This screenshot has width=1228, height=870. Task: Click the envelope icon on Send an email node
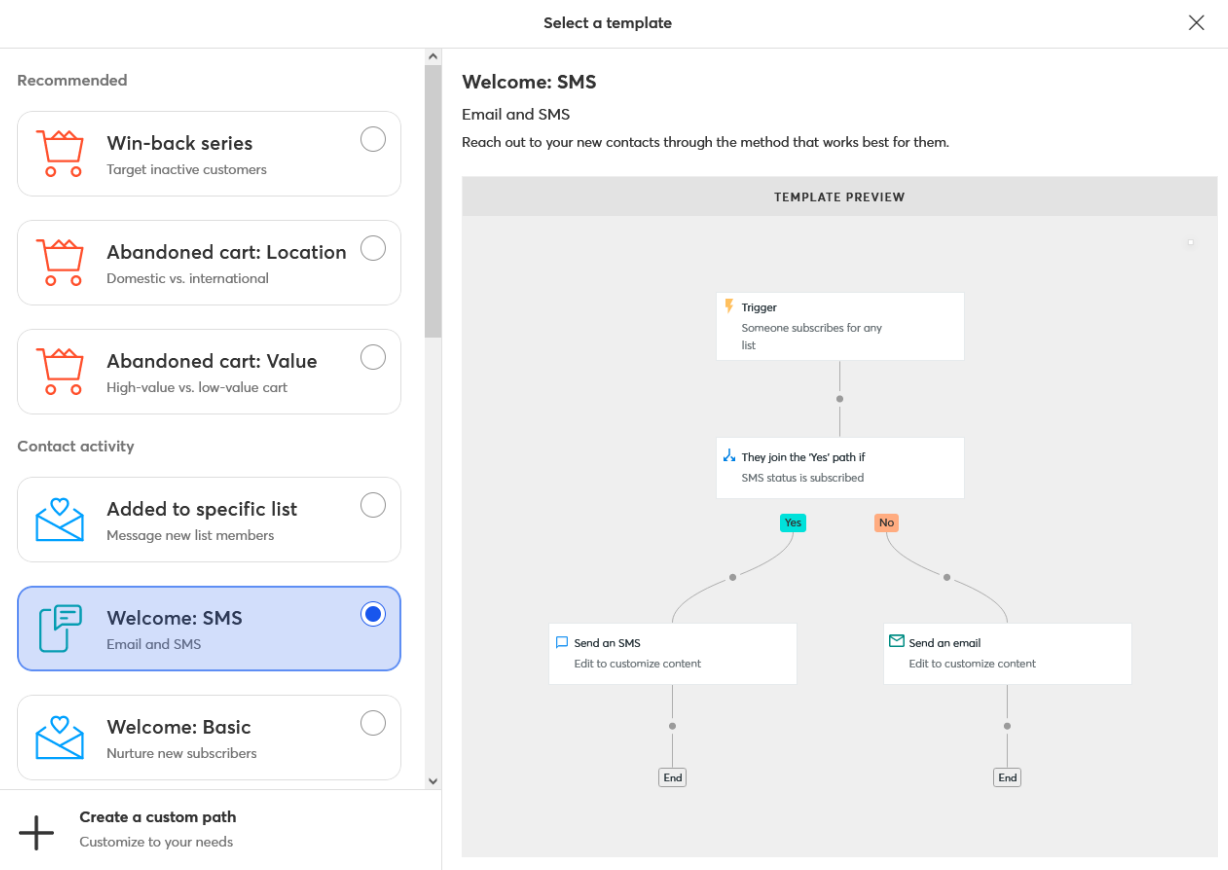pos(896,642)
